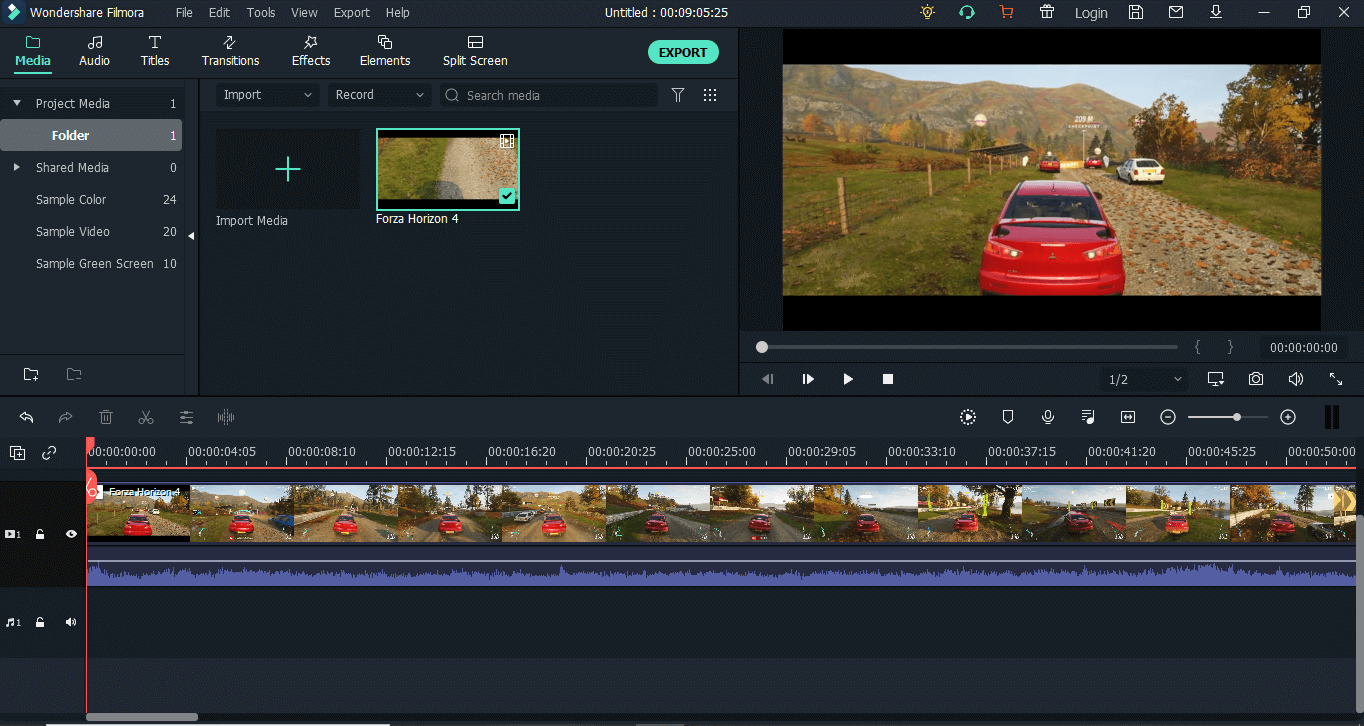Click the delete folder icon
1364x726 pixels.
click(74, 374)
